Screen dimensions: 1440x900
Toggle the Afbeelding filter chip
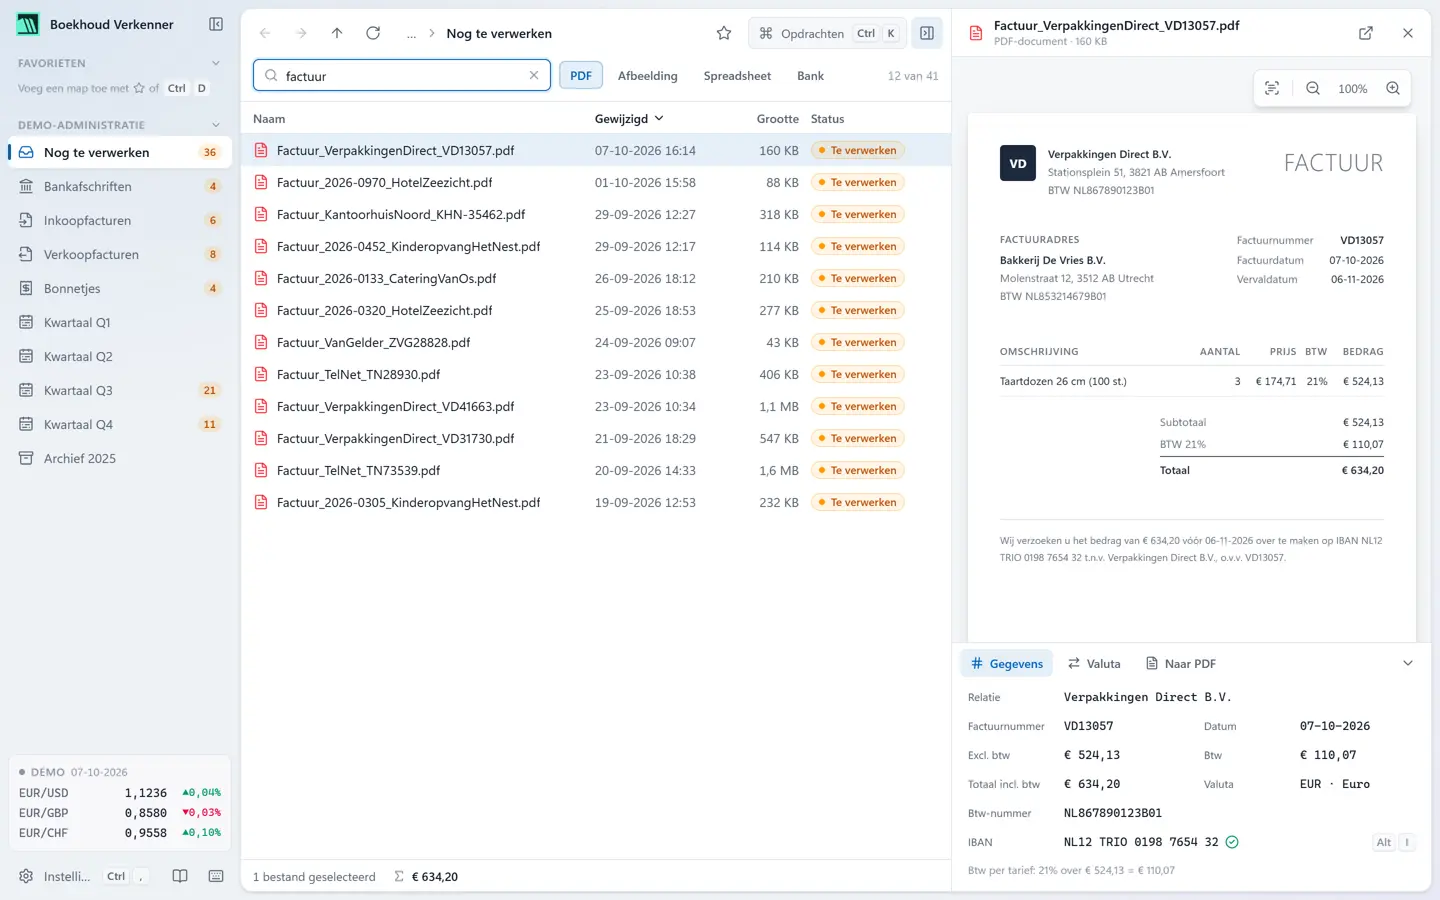(x=647, y=75)
